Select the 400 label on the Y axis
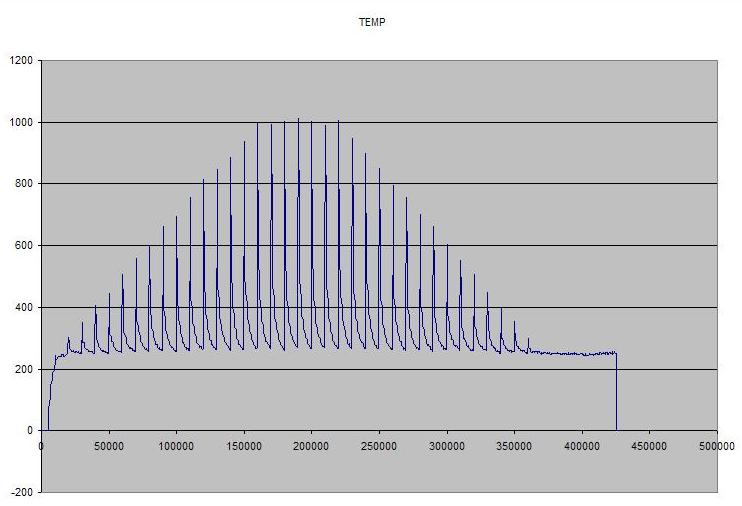The height and width of the screenshot is (506, 742). [24, 308]
